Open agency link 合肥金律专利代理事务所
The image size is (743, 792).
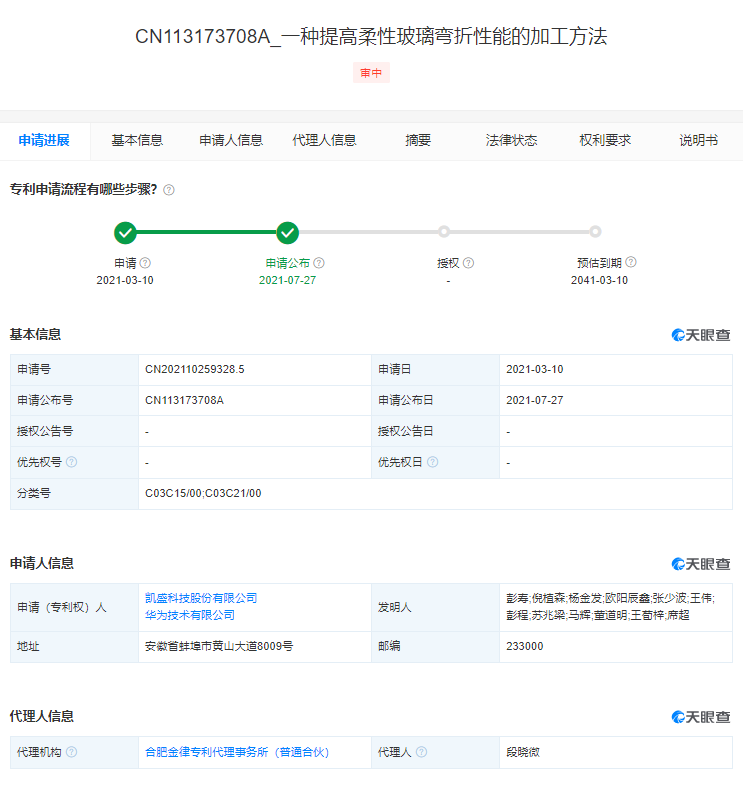pos(237,752)
